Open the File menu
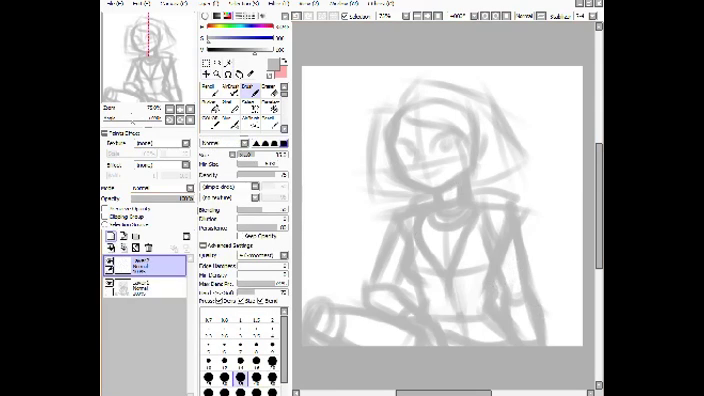 pyautogui.click(x=115, y=3)
